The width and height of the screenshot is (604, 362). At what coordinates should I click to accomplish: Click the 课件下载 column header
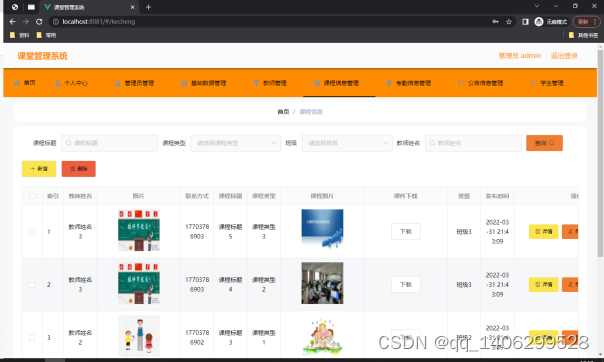click(406, 196)
